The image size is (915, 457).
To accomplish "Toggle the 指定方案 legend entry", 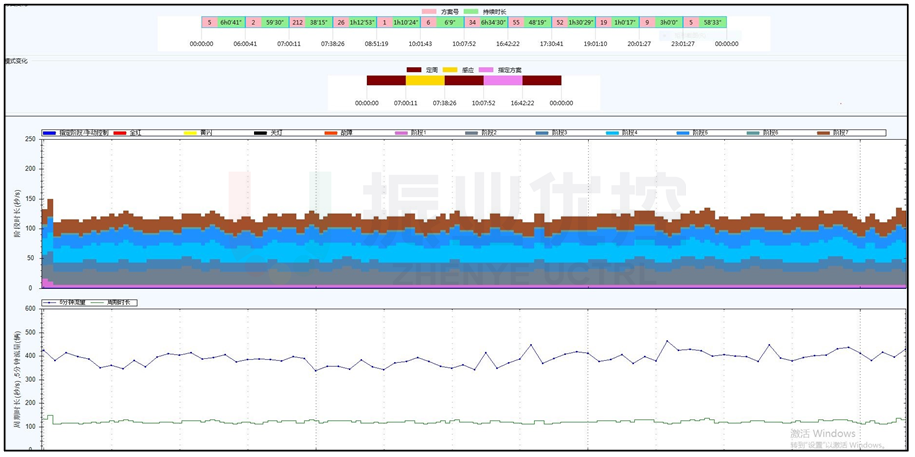I will 486,70.
